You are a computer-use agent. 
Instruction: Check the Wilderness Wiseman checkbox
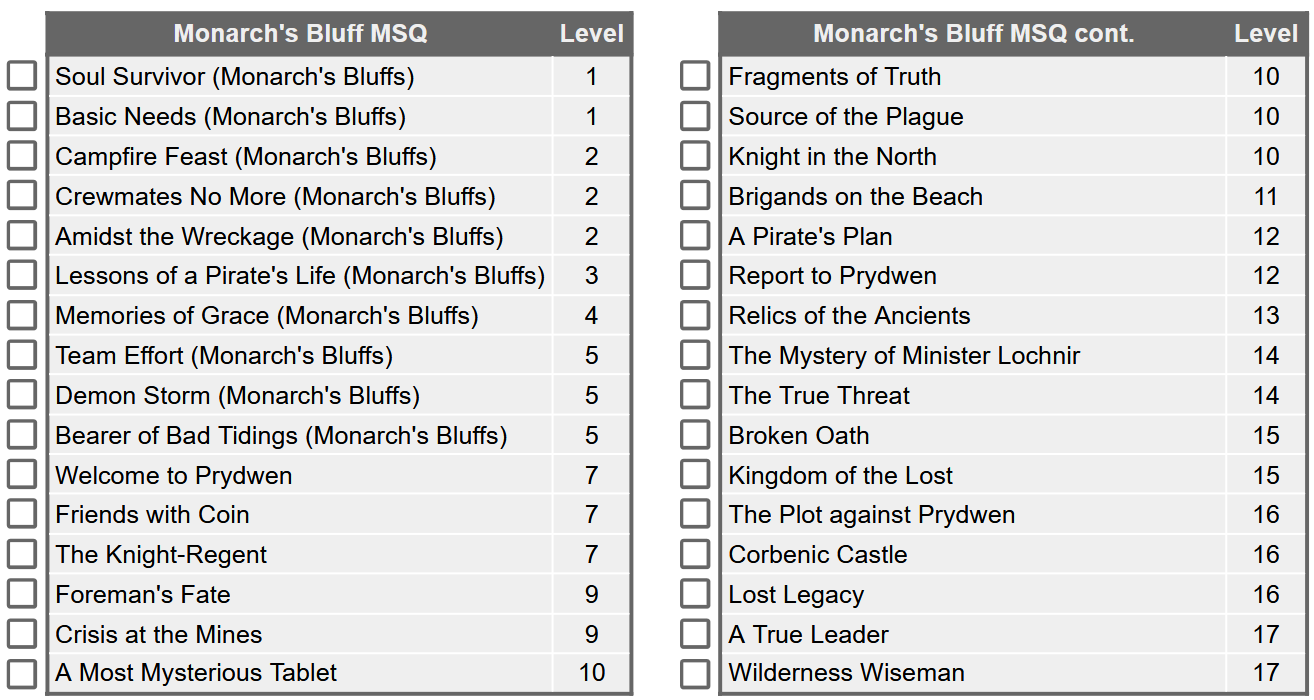point(695,673)
